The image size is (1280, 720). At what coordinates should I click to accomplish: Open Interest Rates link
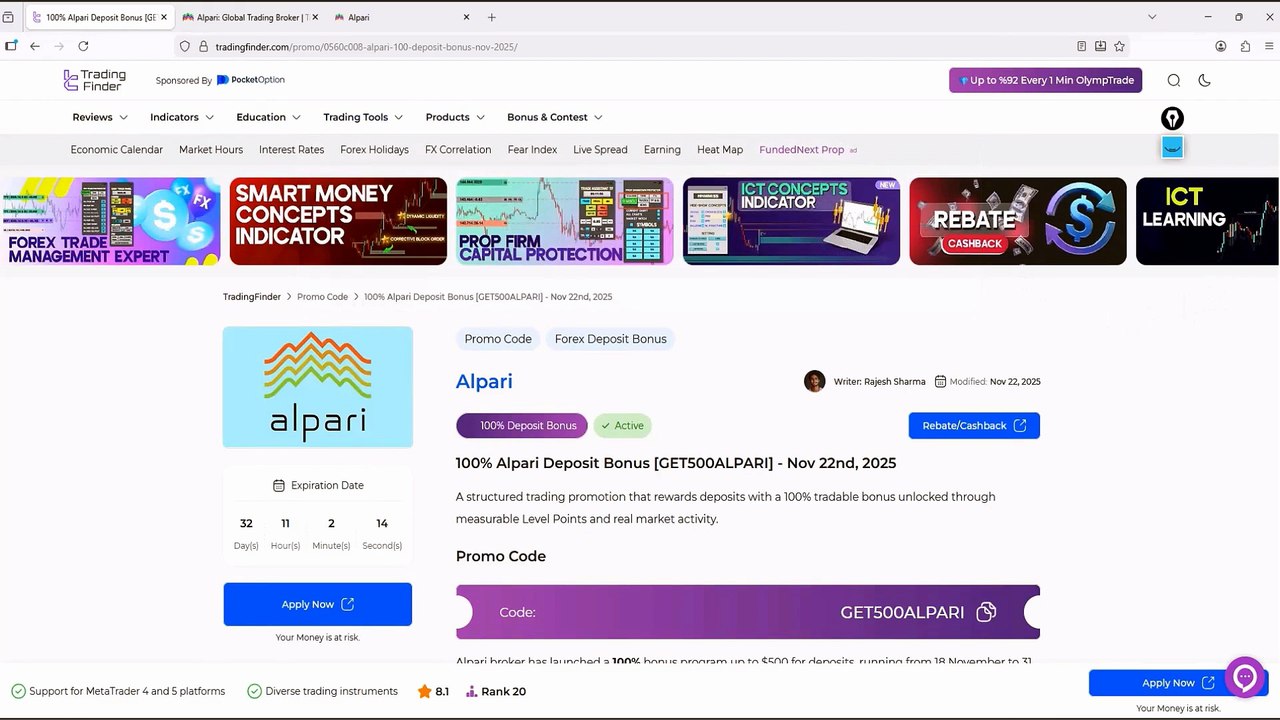click(x=291, y=150)
